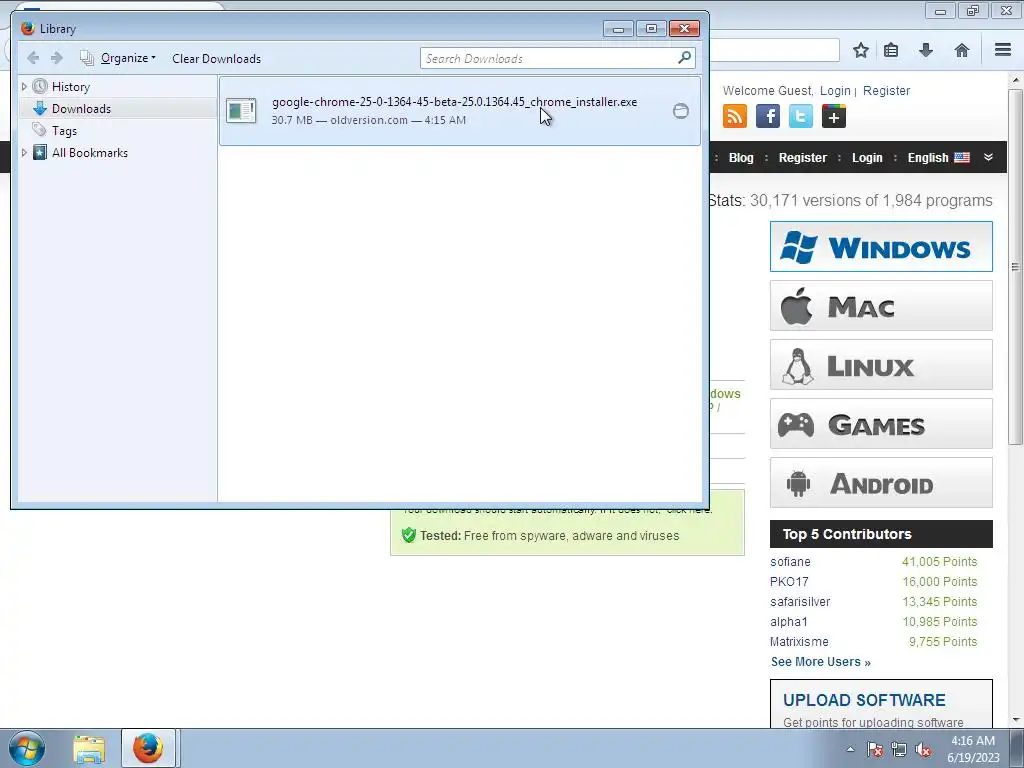
Task: Click network tray icon
Action: pos(899,749)
